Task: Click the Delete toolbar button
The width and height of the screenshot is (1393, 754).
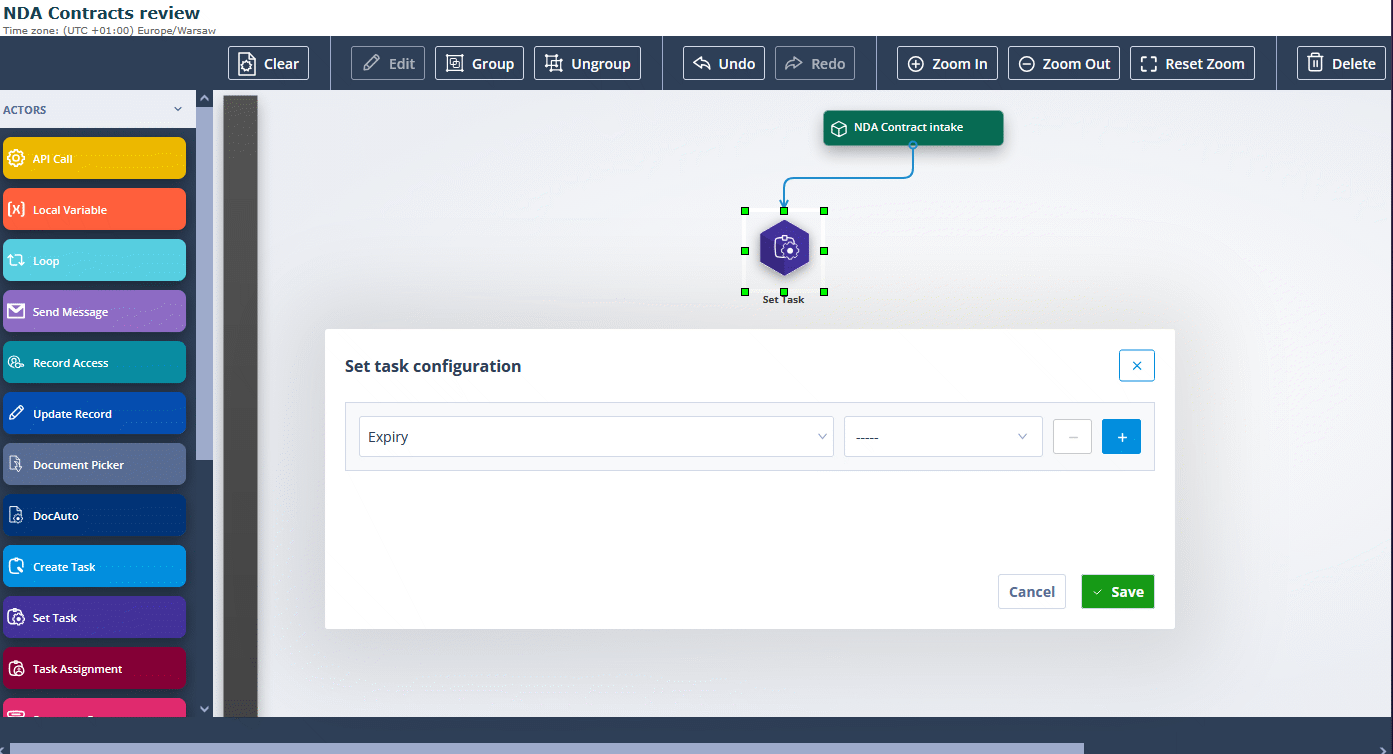Action: click(x=1341, y=63)
